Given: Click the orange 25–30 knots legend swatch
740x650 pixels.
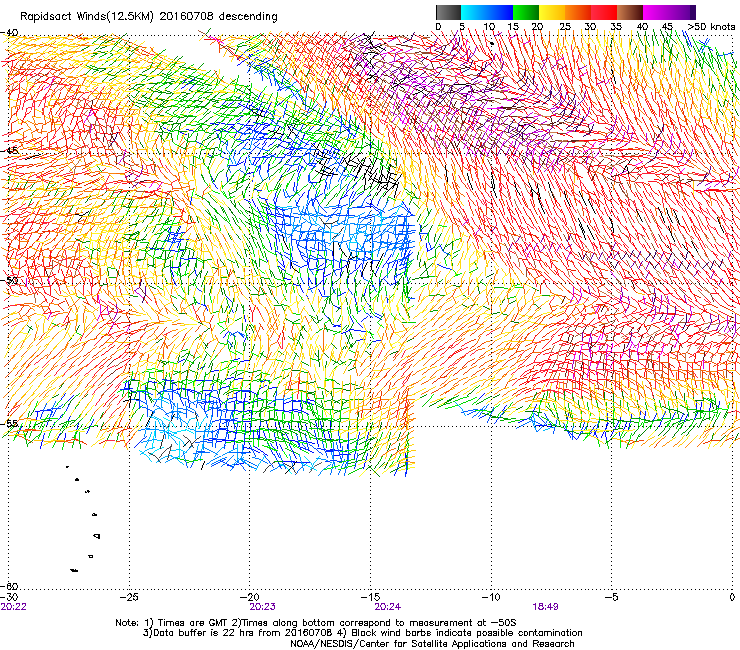Looking at the screenshot, I should point(578,12).
